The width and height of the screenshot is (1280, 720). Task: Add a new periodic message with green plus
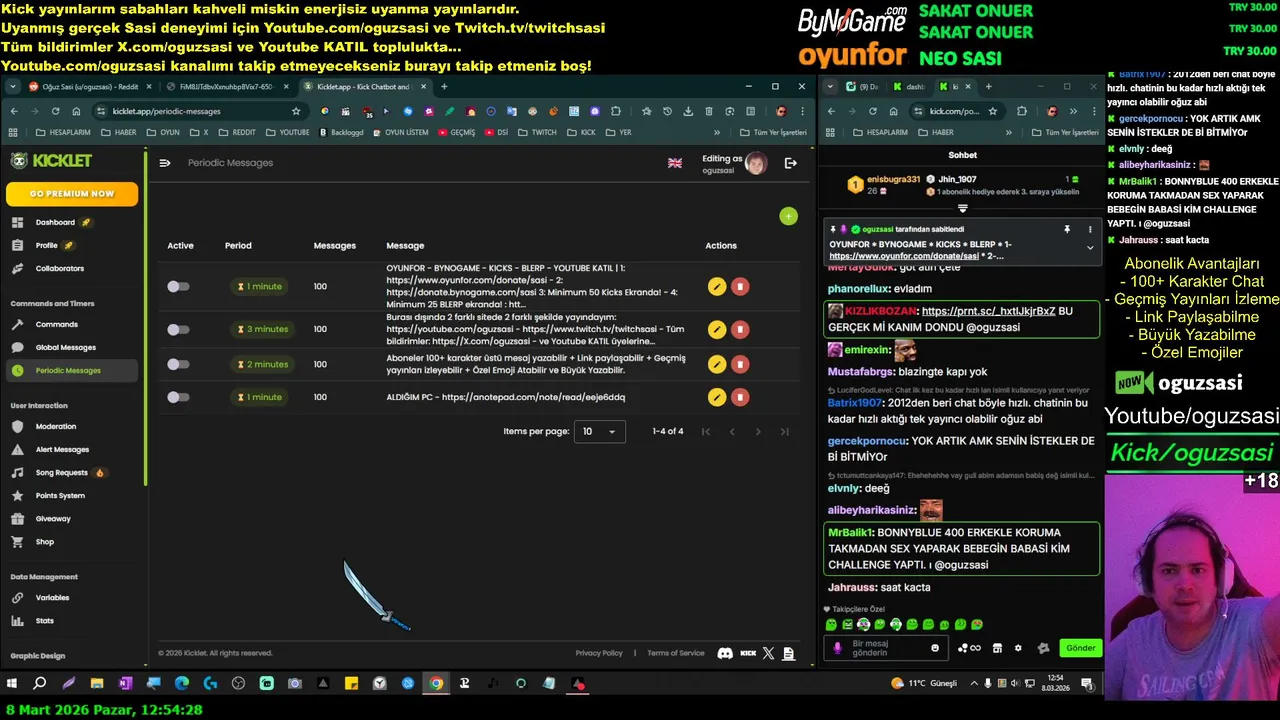click(x=788, y=216)
